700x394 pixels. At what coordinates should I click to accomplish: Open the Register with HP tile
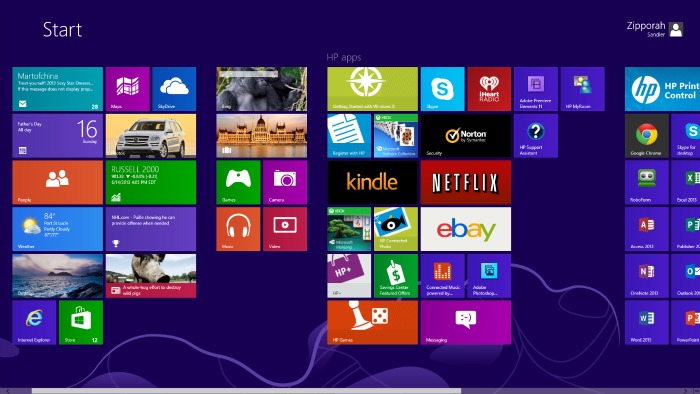point(349,136)
